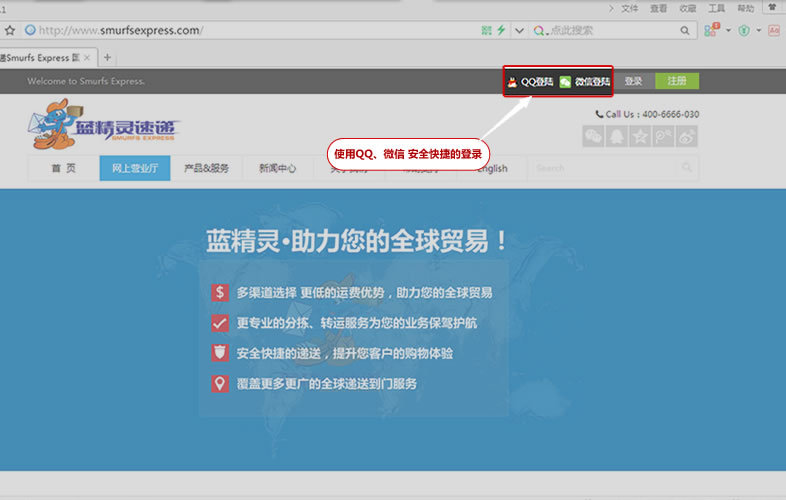Screen dimensions: 786x500
Task: Open the 查看 menu
Action: point(659,9)
